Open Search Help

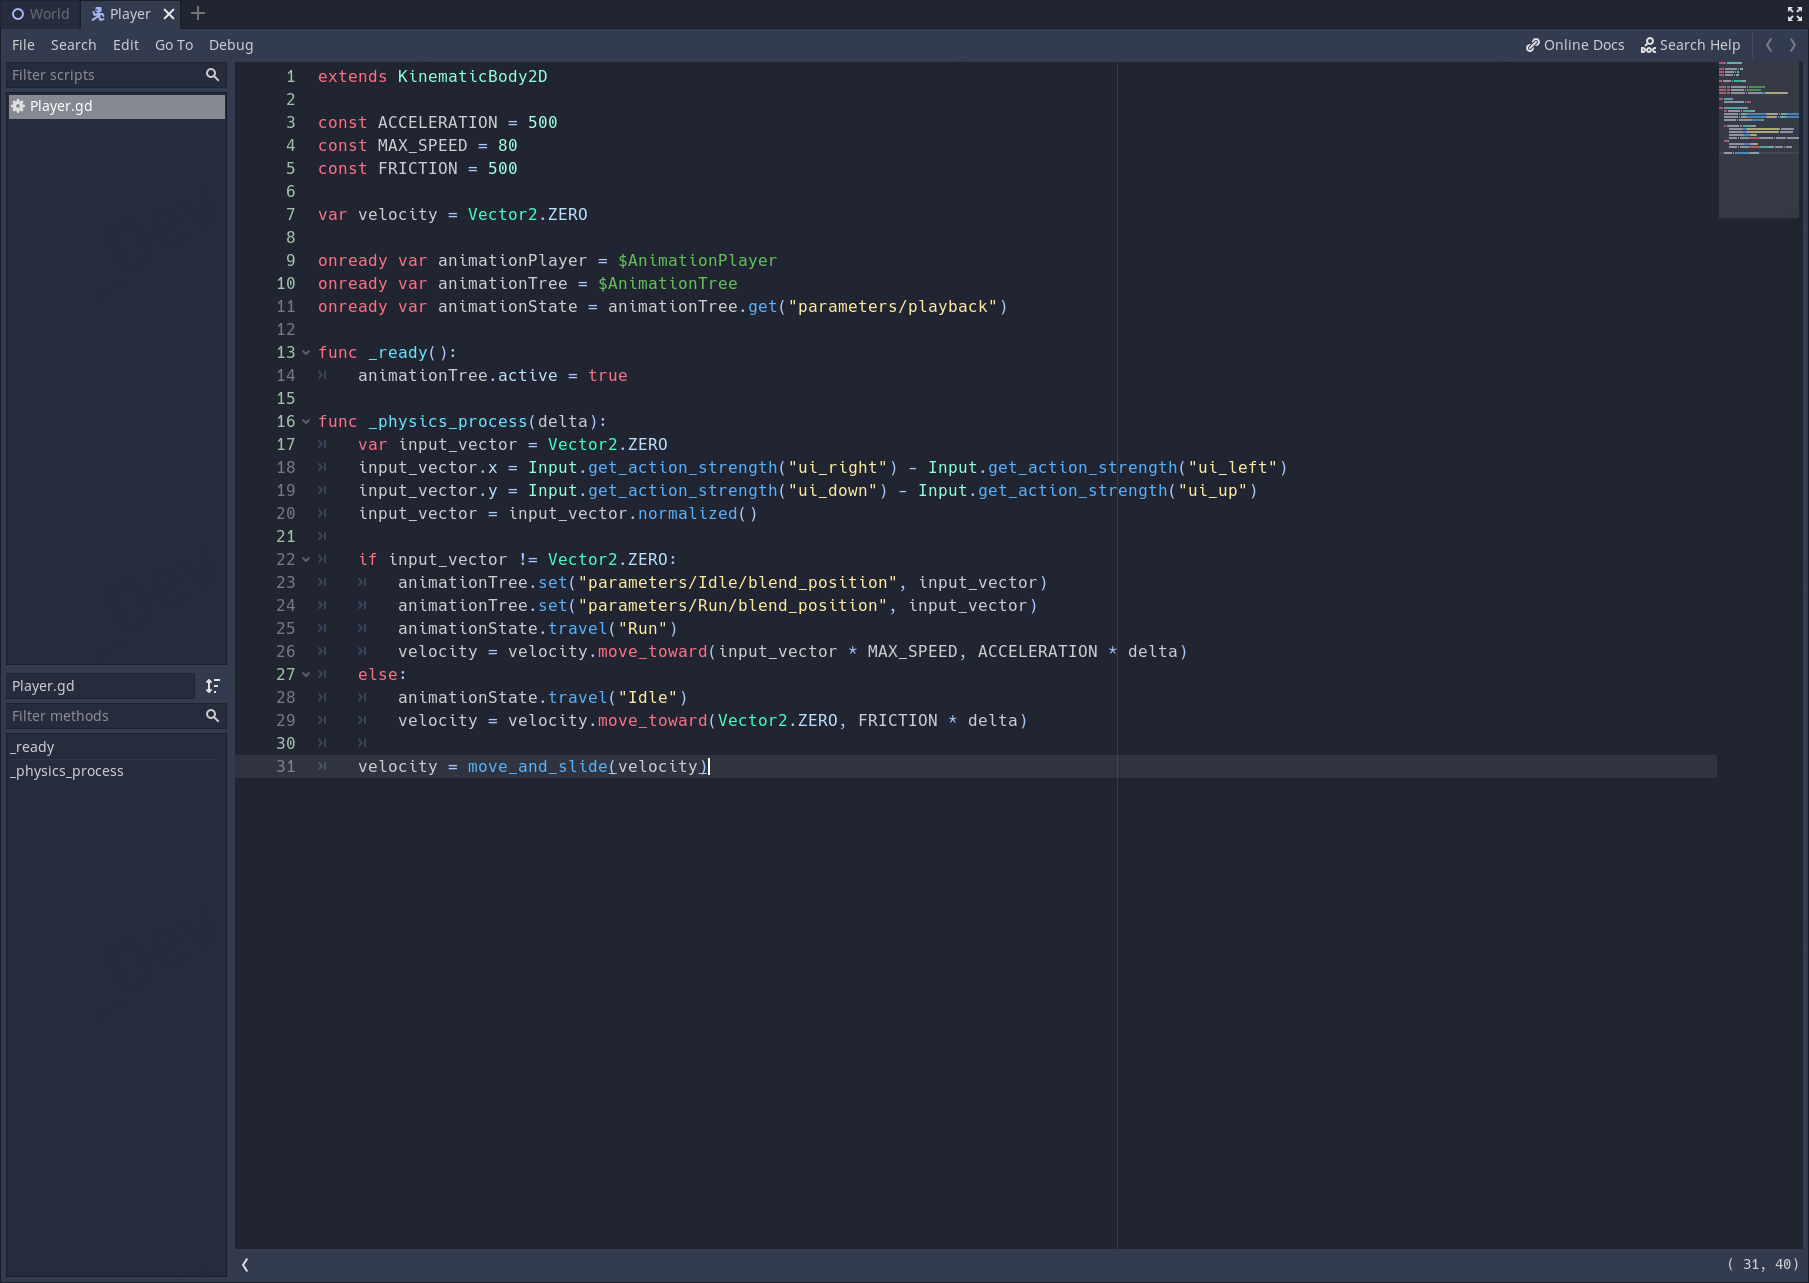1691,45
